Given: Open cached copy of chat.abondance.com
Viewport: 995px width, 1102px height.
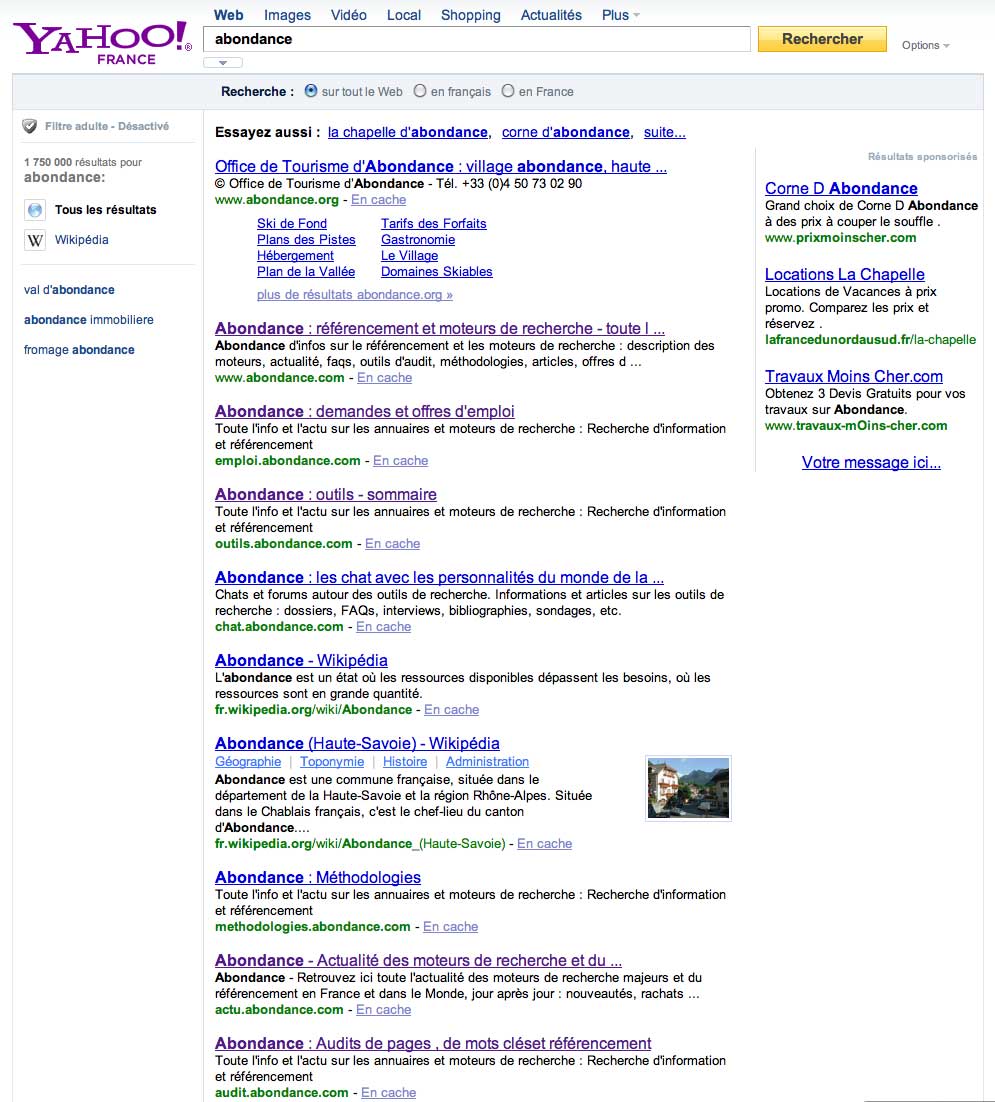Looking at the screenshot, I should coord(384,626).
